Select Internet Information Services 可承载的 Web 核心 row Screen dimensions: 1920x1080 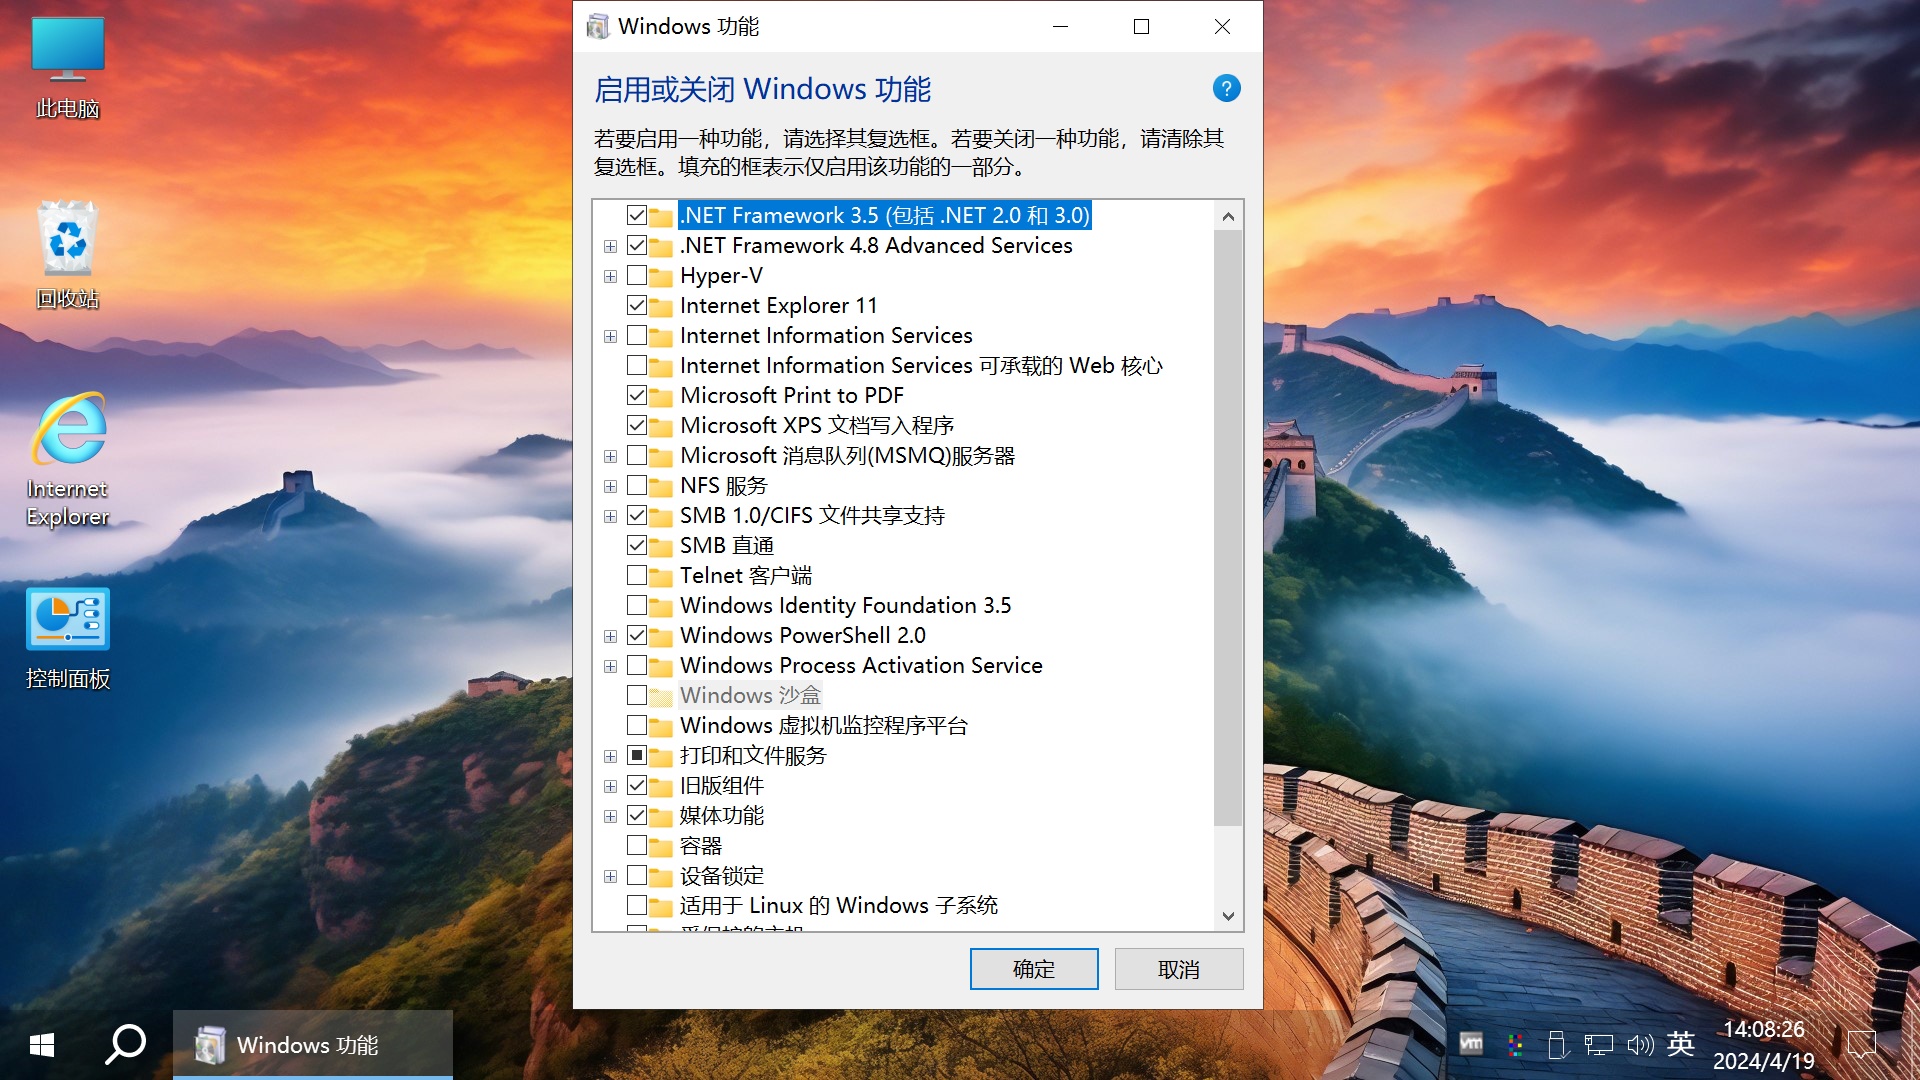921,365
